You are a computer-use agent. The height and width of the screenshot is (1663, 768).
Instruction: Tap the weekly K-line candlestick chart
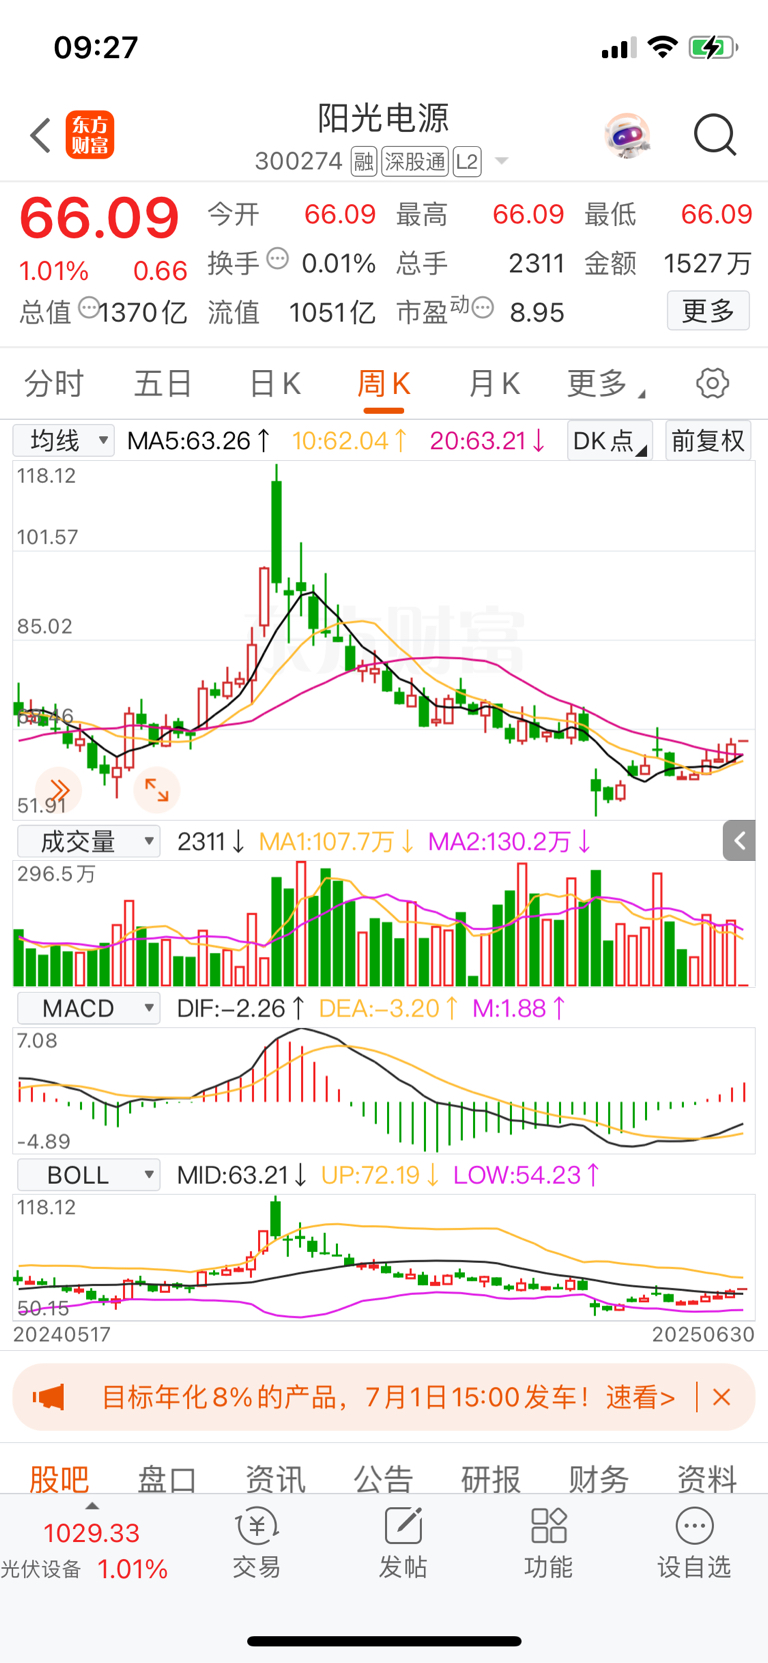point(384,640)
